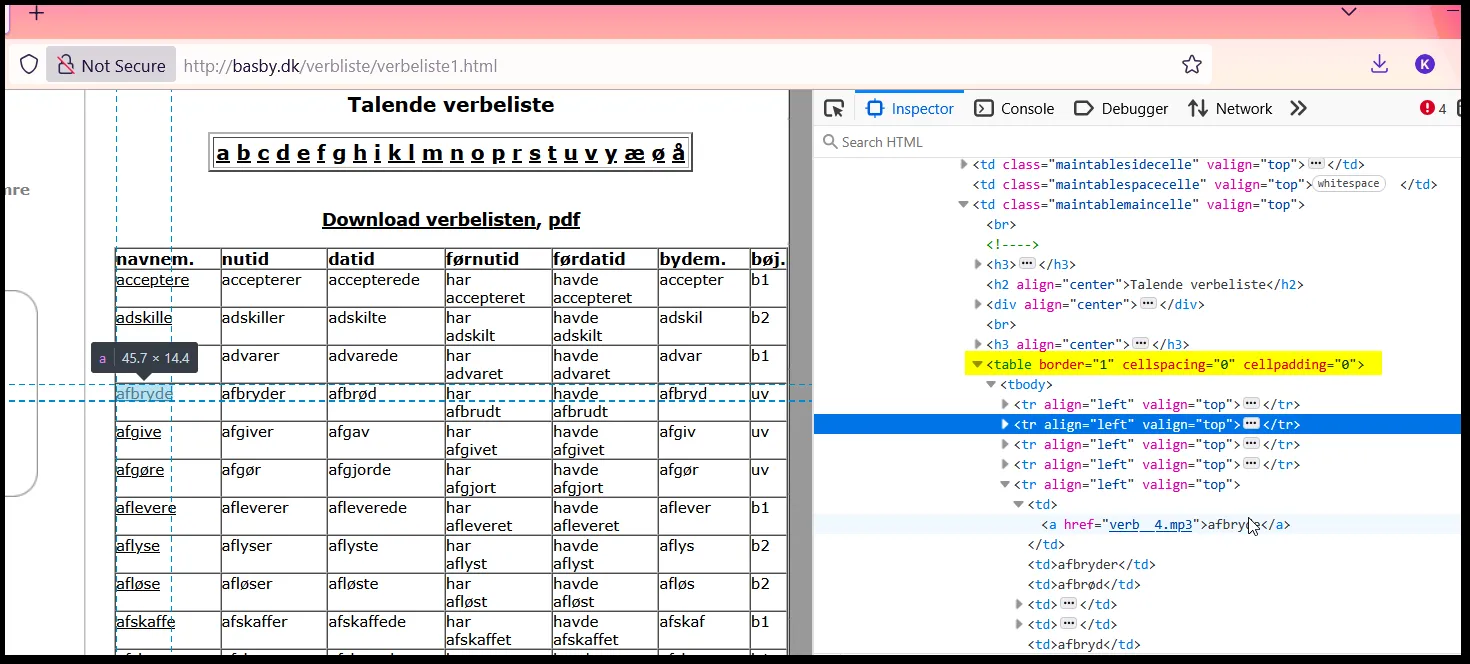Select the element picker tool in DevTools
The height and width of the screenshot is (664, 1470).
click(x=834, y=109)
